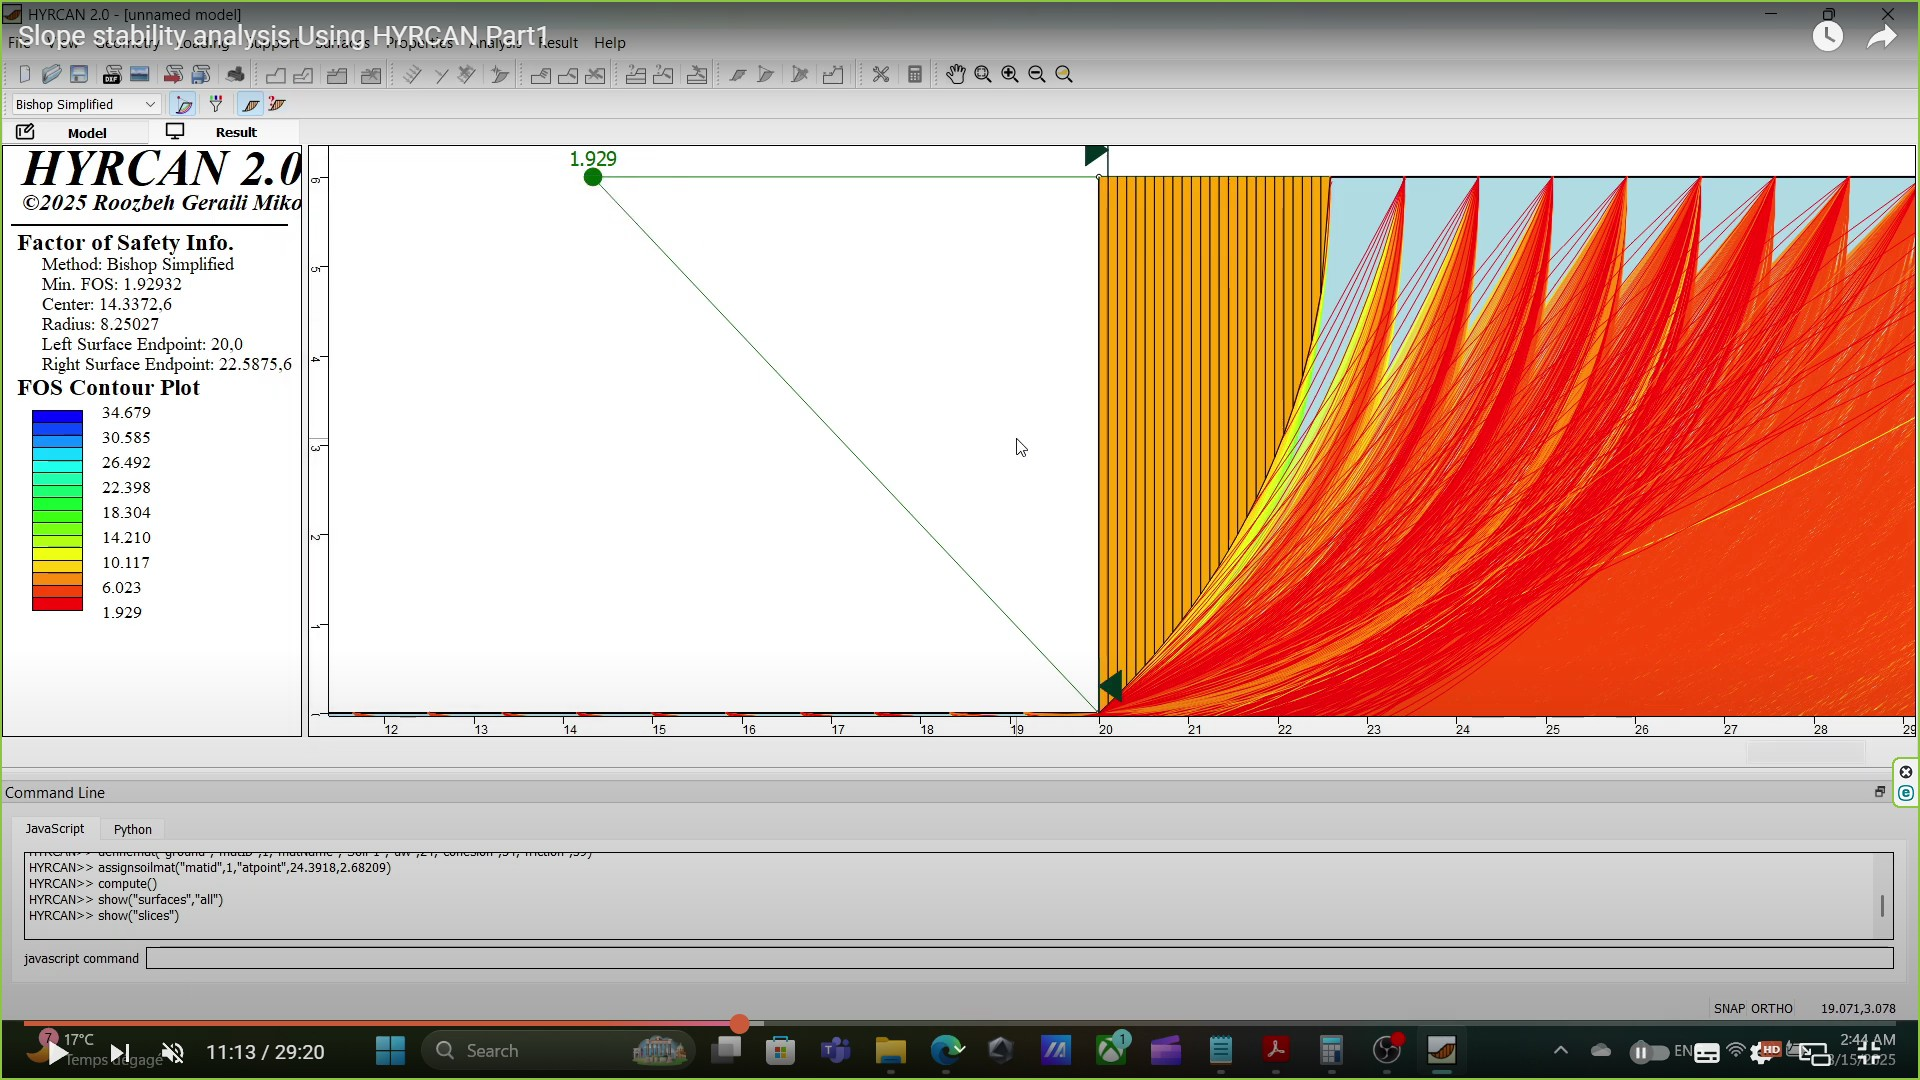
Task: Click the javascript command input field
Action: [x=1019, y=958]
